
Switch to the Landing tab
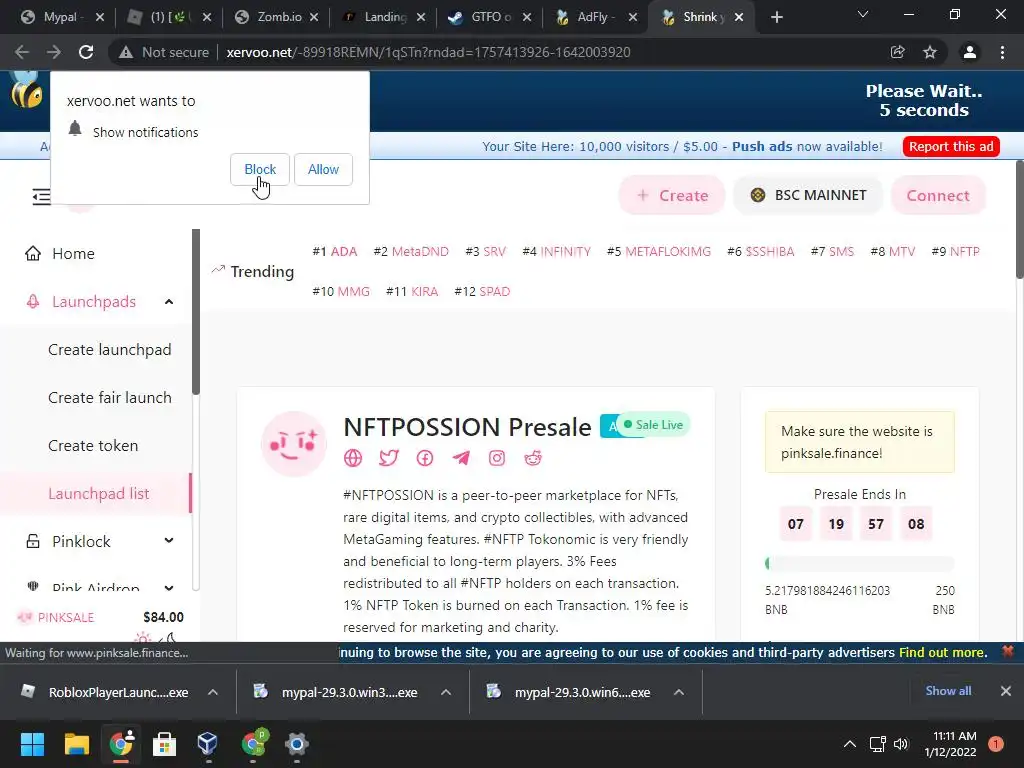click(382, 17)
